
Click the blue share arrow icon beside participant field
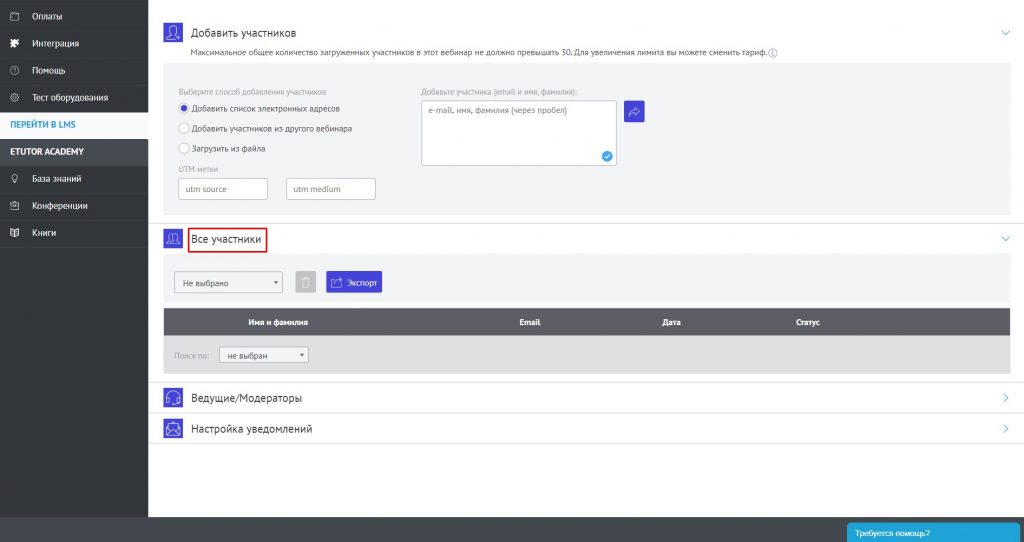tap(634, 112)
